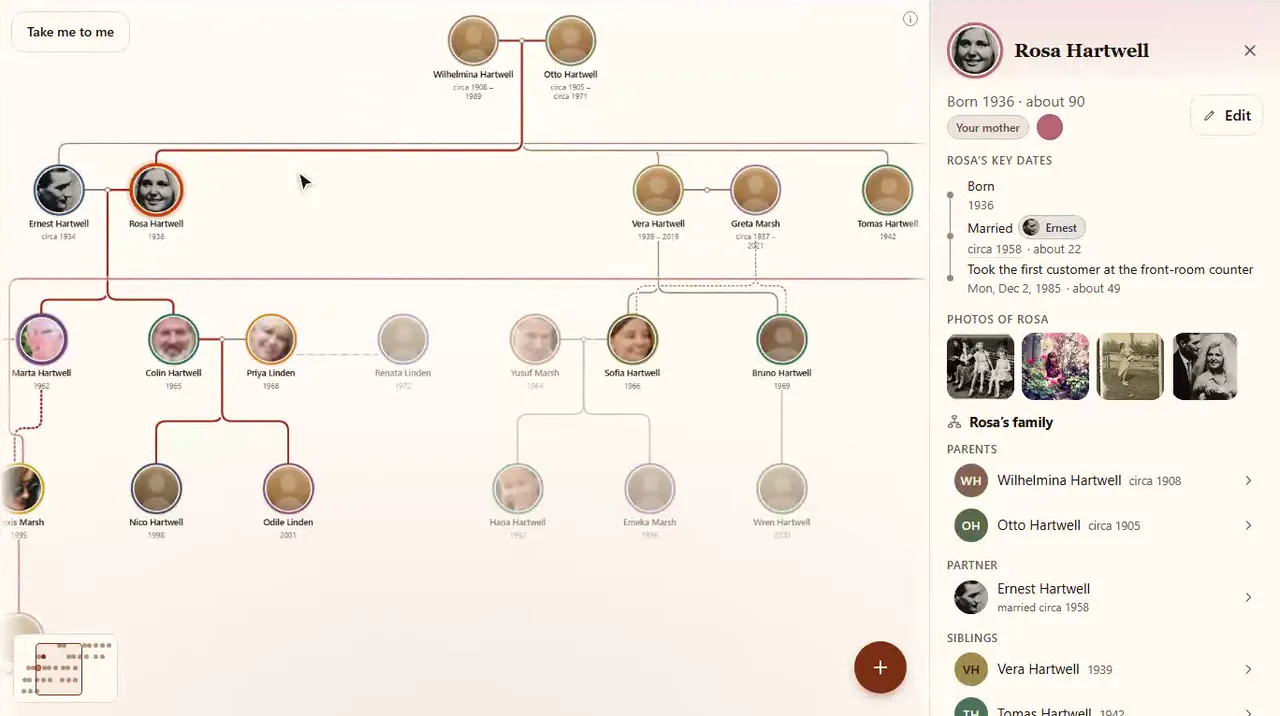Select Marta Hartwell node in the tree
This screenshot has height=716, width=1280.
(41, 339)
